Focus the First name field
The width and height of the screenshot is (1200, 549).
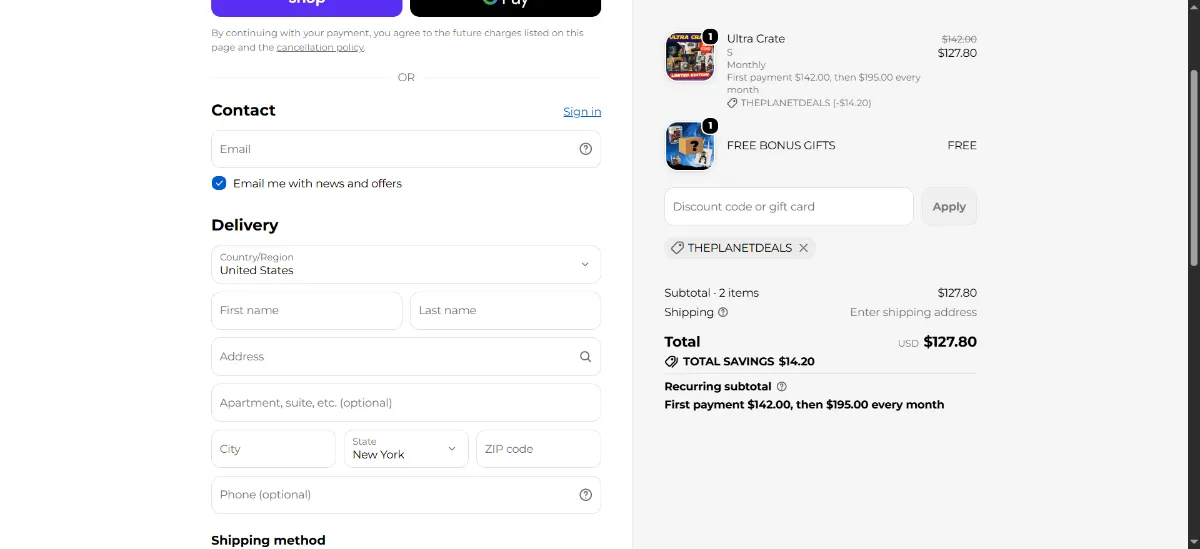(x=307, y=310)
